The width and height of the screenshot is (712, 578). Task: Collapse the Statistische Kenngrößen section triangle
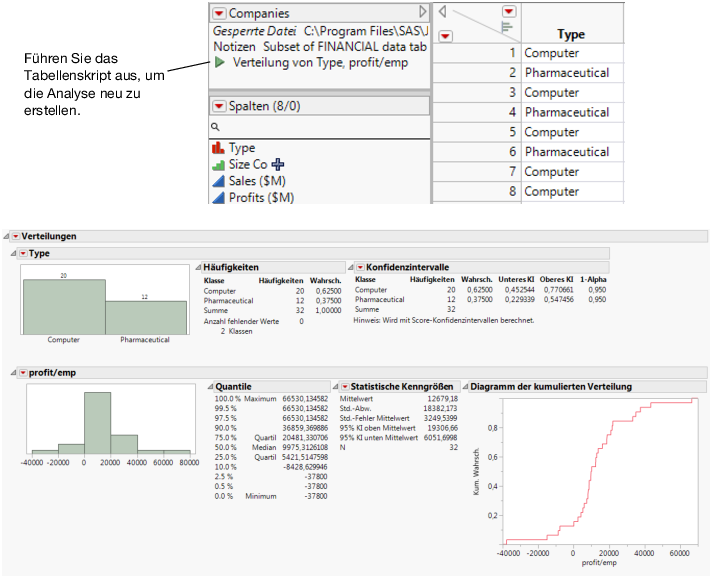tap(336, 387)
